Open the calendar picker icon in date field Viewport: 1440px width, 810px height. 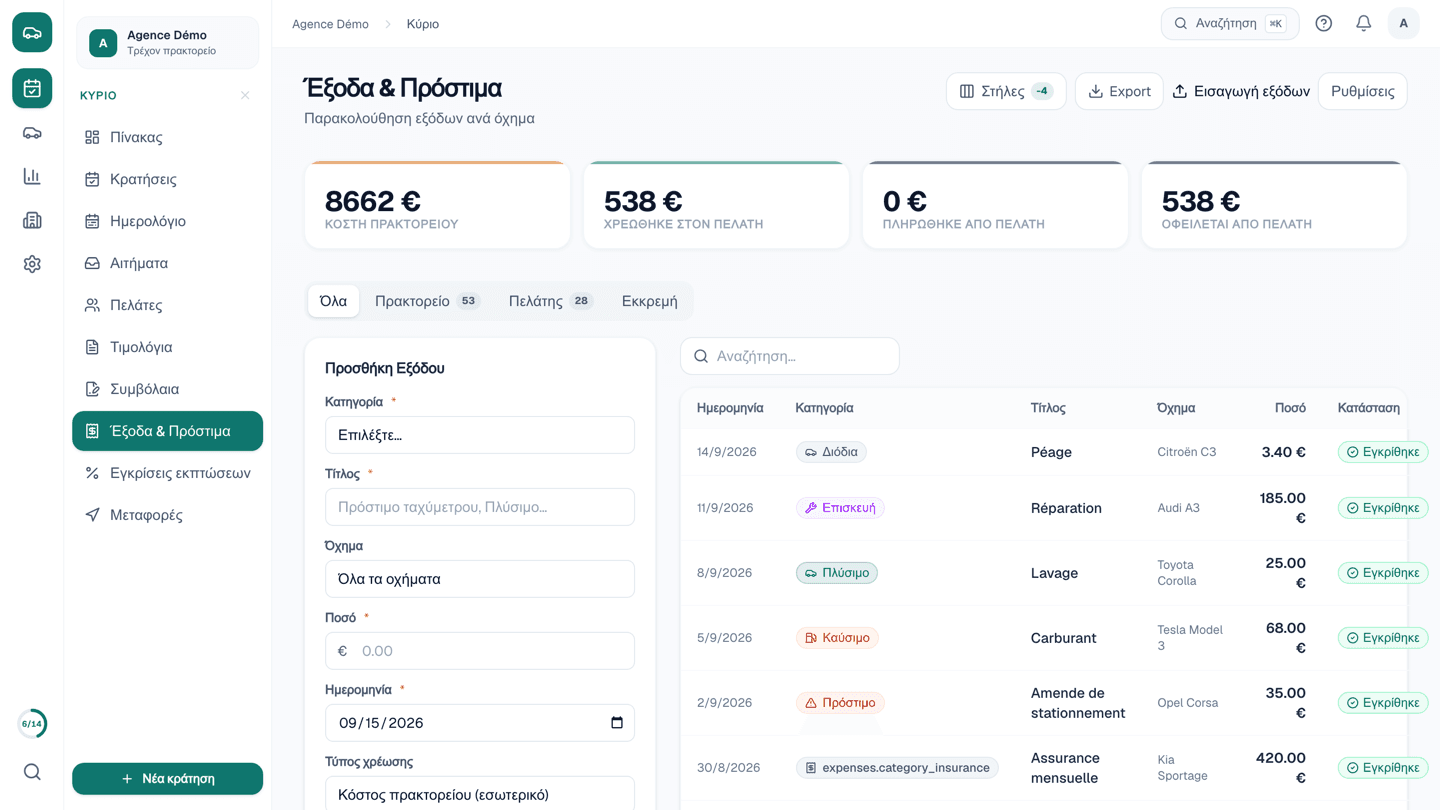click(617, 723)
